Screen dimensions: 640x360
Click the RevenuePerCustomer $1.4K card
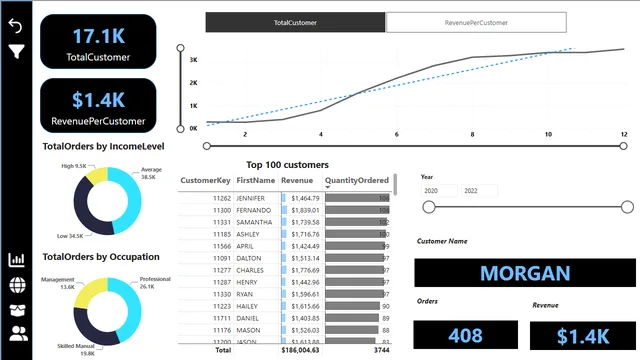pos(98,105)
